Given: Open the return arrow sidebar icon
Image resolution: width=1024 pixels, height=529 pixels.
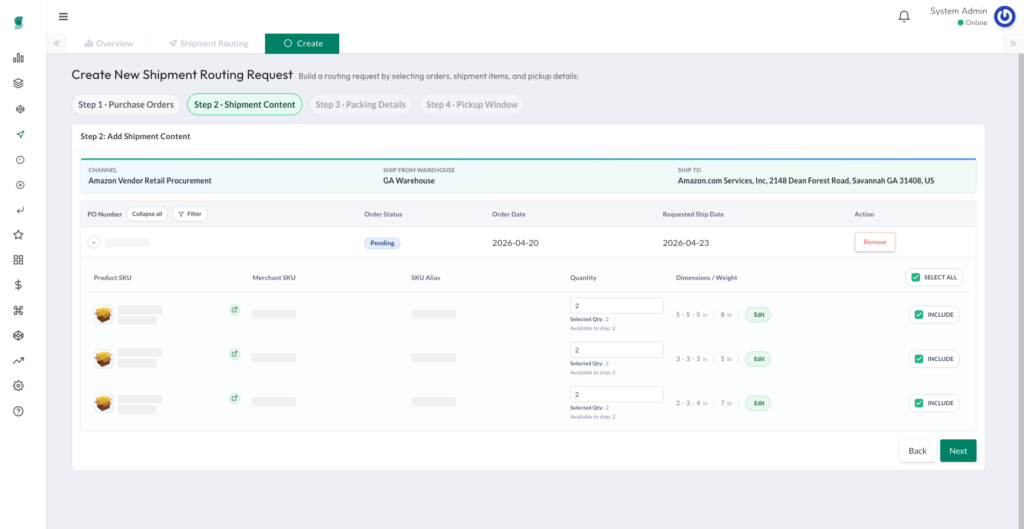Looking at the screenshot, I should tap(19, 210).
